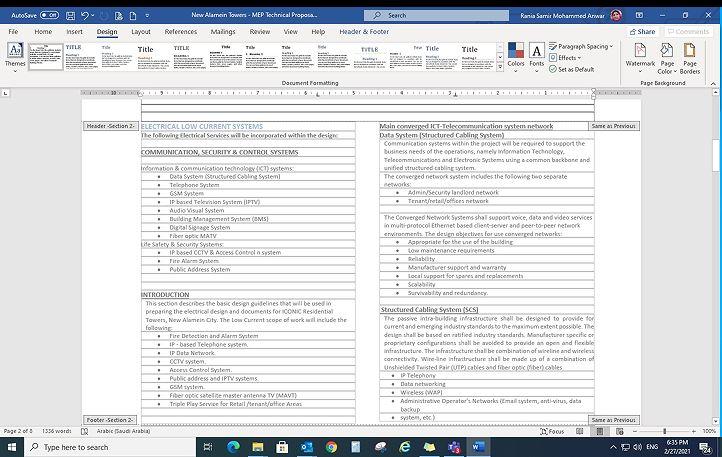Open the Effects dropdown
Viewport: 722px width, 457px height.
pyautogui.click(x=565, y=58)
